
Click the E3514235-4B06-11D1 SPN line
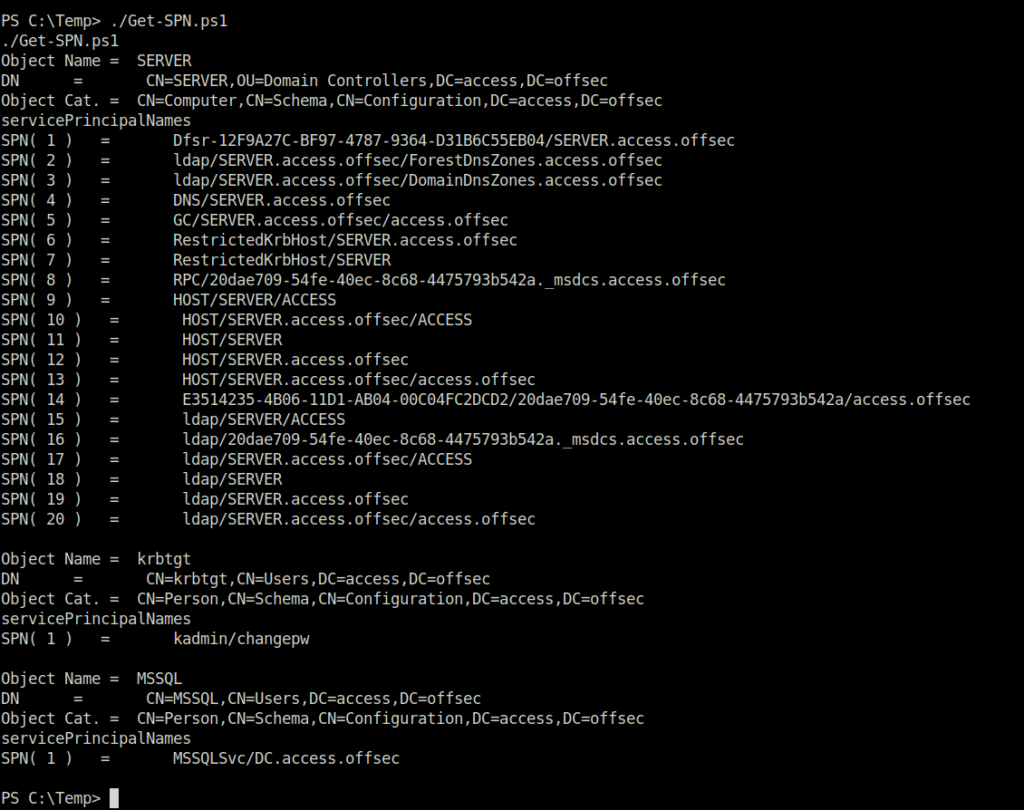click(x=576, y=400)
